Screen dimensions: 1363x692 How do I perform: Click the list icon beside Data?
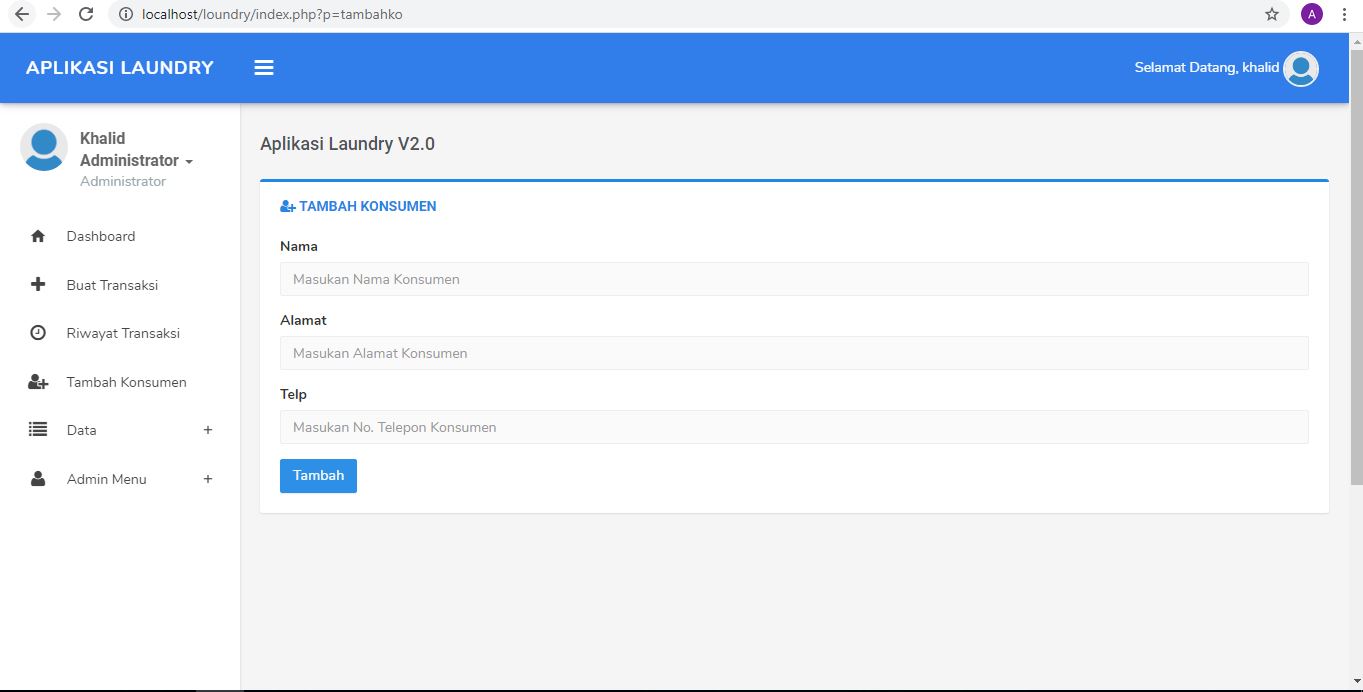pyautogui.click(x=38, y=430)
